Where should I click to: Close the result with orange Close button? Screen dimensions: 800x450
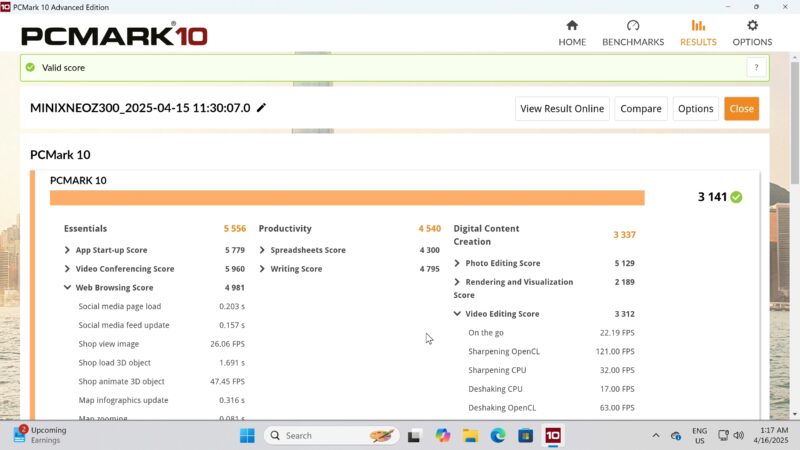click(741, 109)
